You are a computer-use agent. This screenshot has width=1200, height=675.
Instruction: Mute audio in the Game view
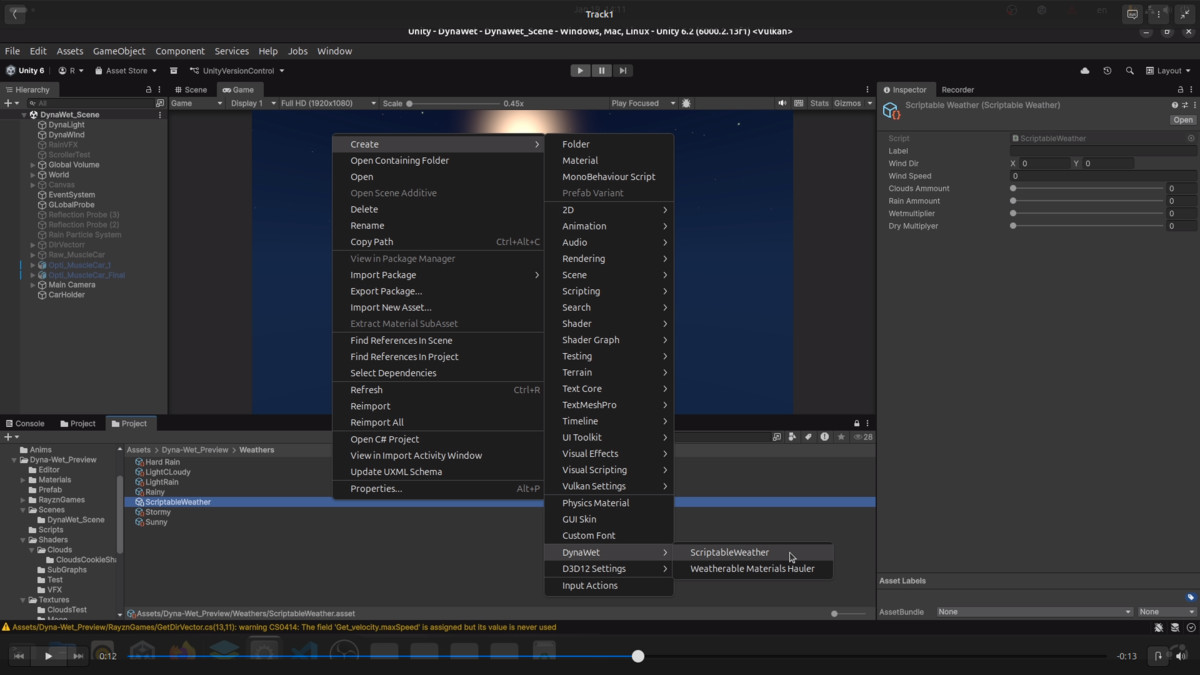(x=782, y=103)
